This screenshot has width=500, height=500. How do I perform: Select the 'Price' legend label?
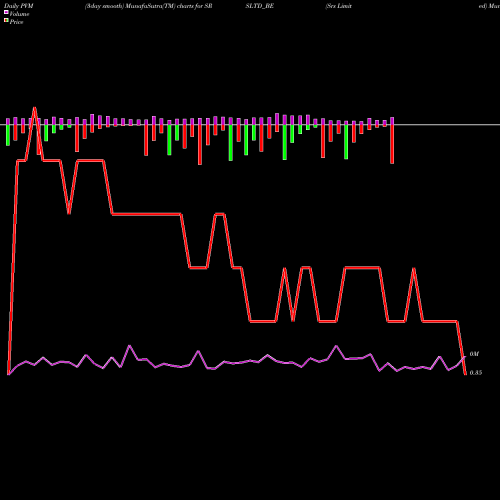pos(16,22)
